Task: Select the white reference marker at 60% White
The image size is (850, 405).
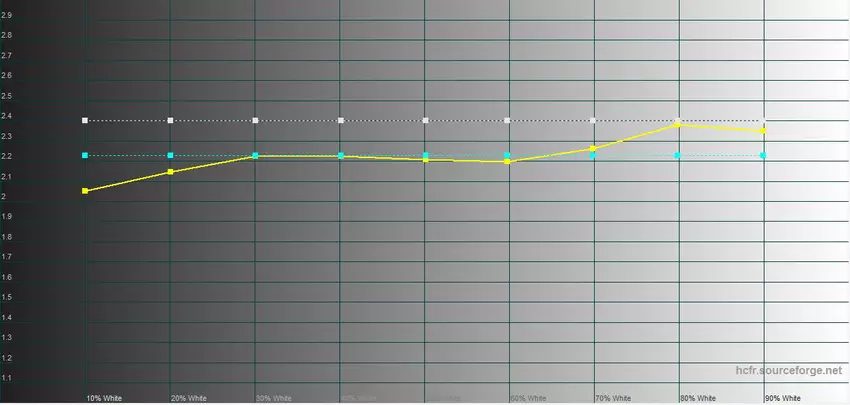Action: [x=508, y=120]
